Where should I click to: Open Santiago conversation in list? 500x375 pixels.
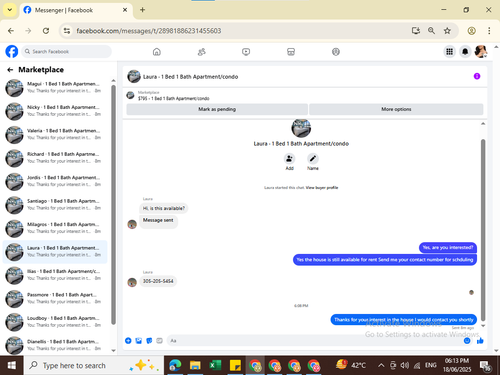[x=55, y=205]
